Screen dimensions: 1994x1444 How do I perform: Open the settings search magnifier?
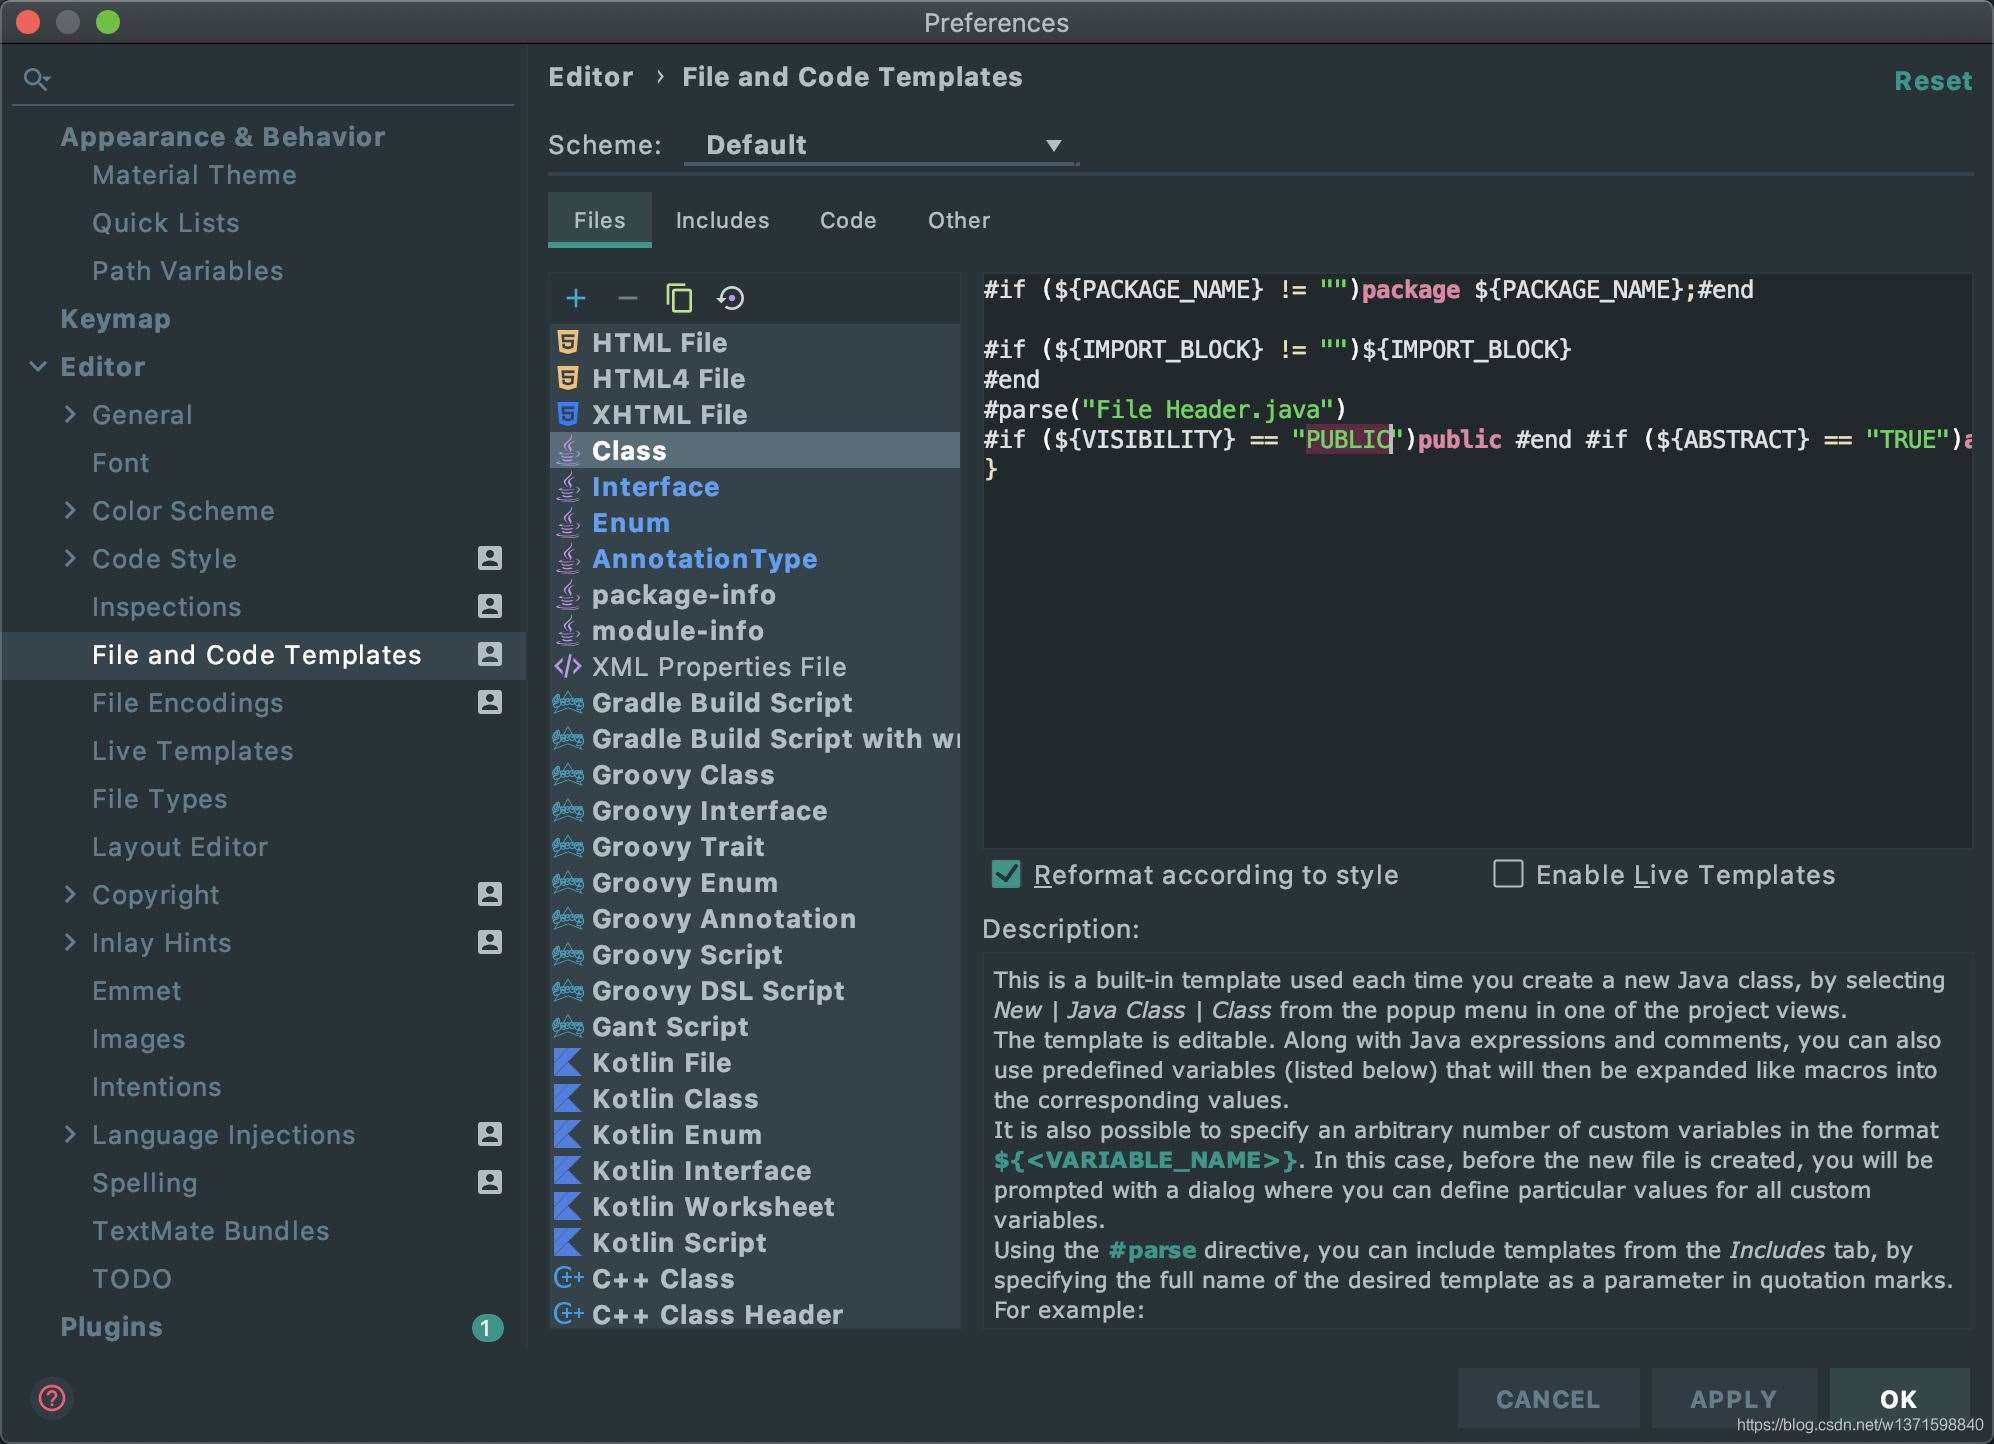point(38,78)
